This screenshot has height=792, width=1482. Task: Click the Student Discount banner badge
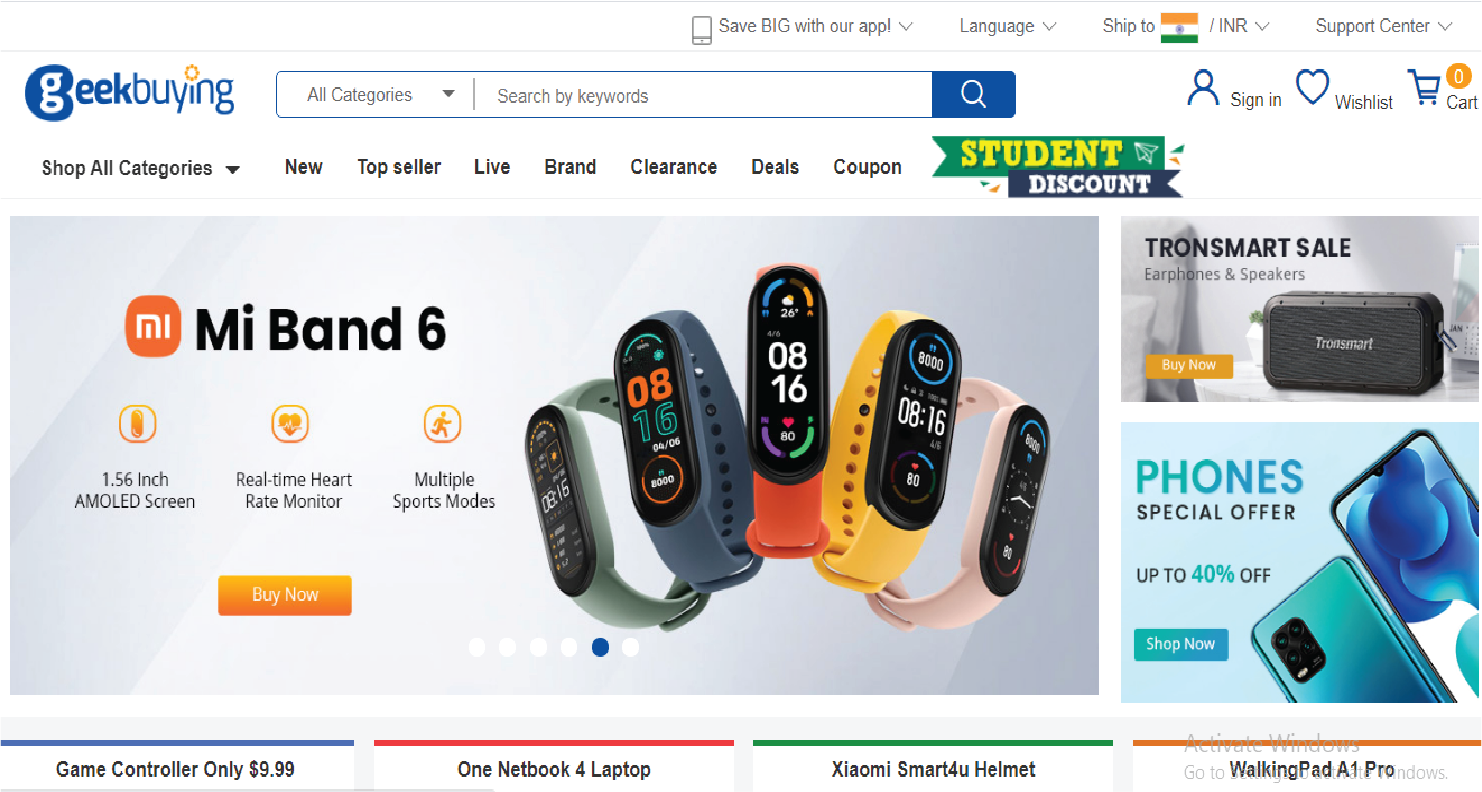click(x=1058, y=167)
